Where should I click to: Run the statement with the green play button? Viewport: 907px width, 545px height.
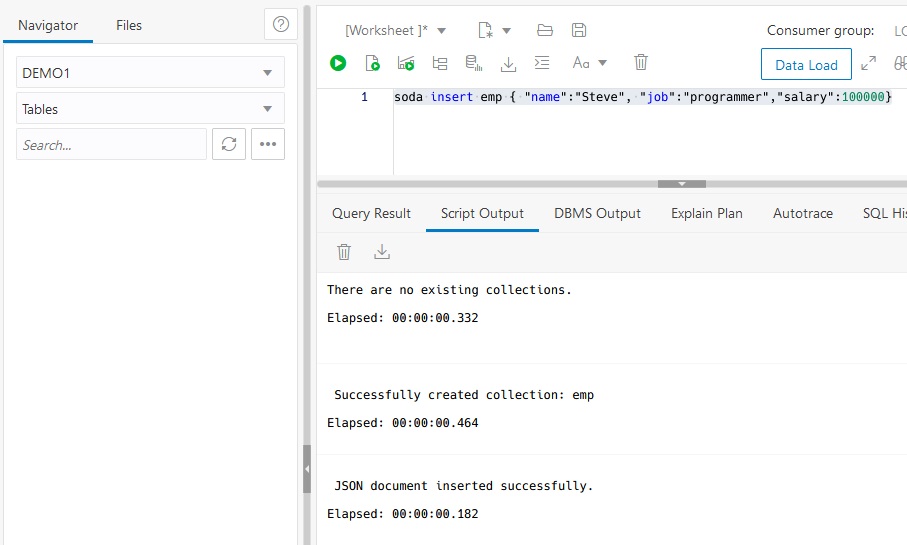[x=338, y=63]
